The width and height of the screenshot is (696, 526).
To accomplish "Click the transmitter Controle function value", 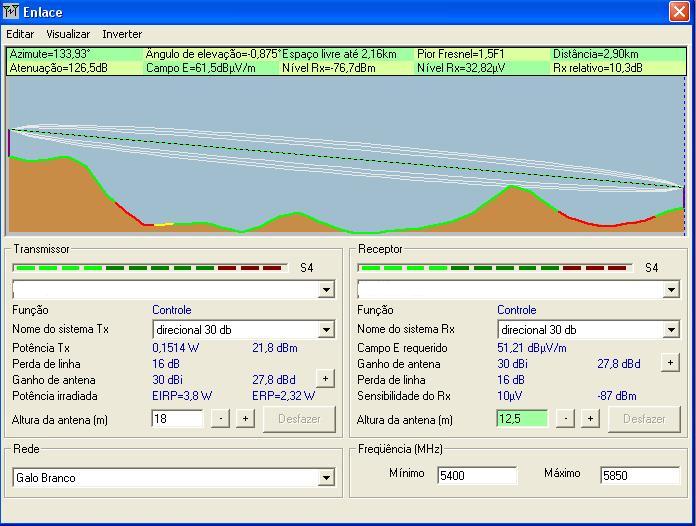I will point(171,310).
